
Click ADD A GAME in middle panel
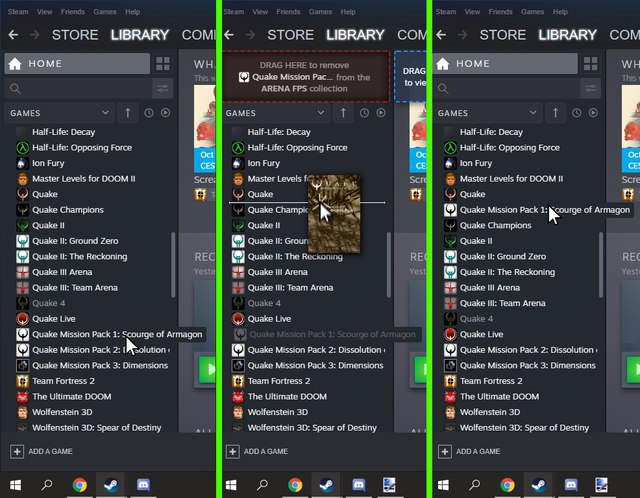tap(257, 451)
